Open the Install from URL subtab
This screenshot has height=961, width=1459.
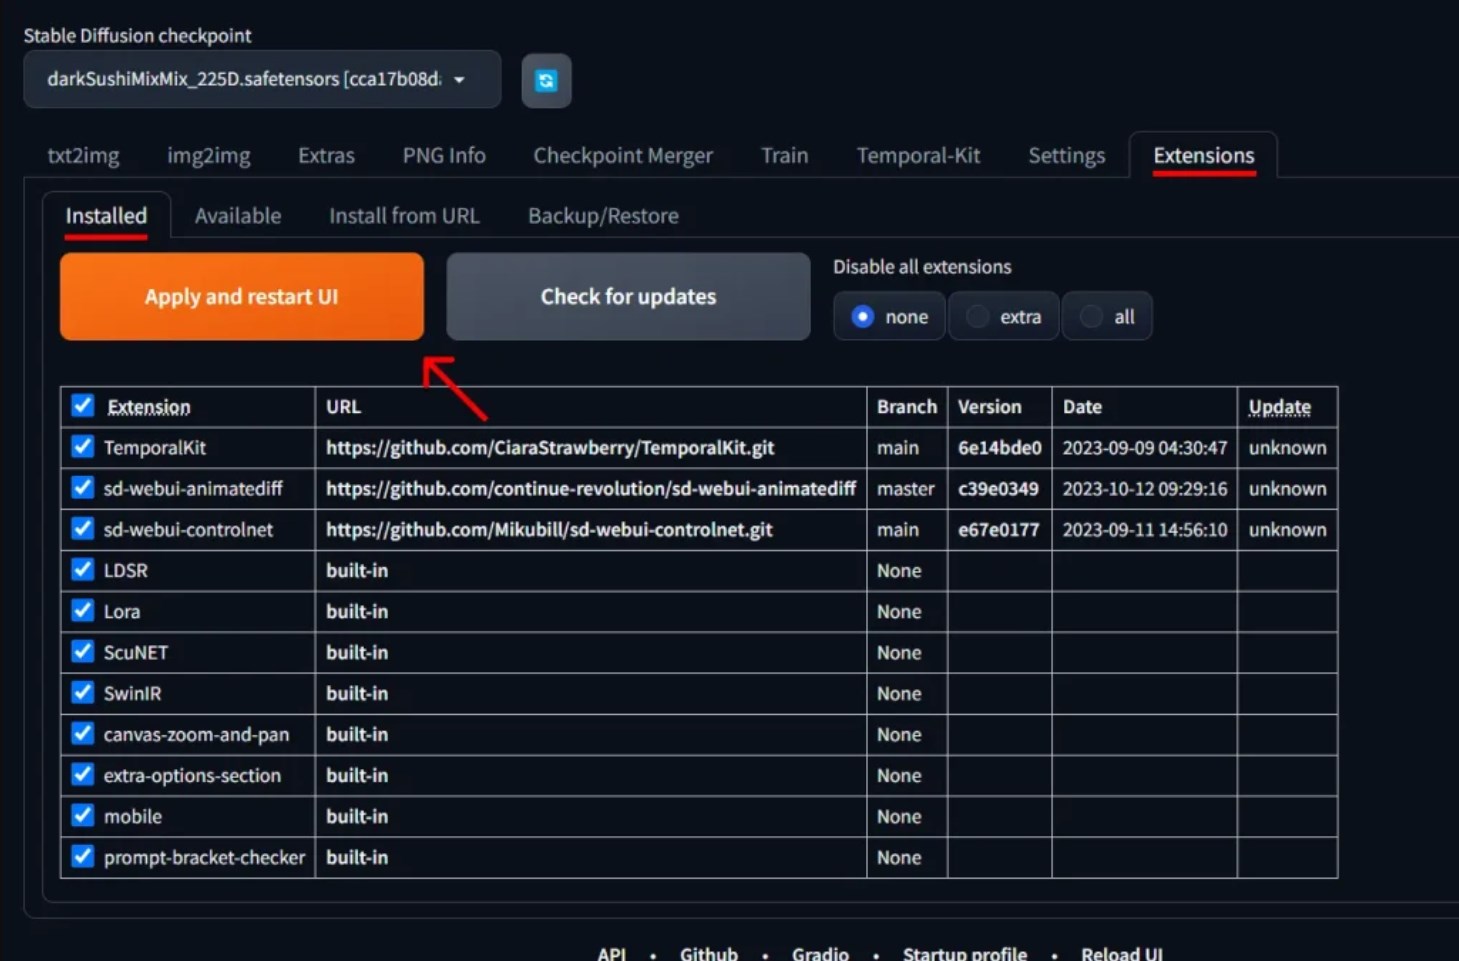pos(404,216)
